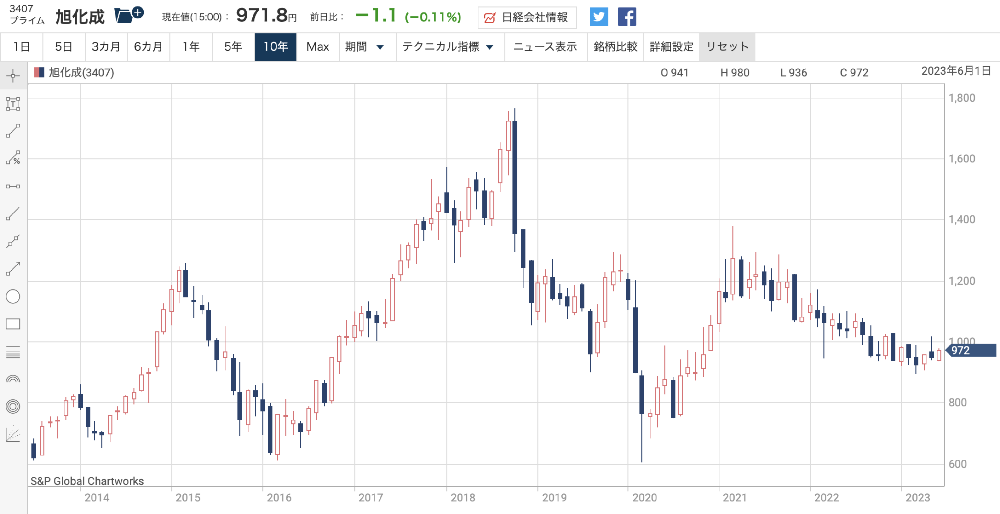Switch chart to 1年 range
This screenshot has height=514, width=1000.
click(191, 47)
